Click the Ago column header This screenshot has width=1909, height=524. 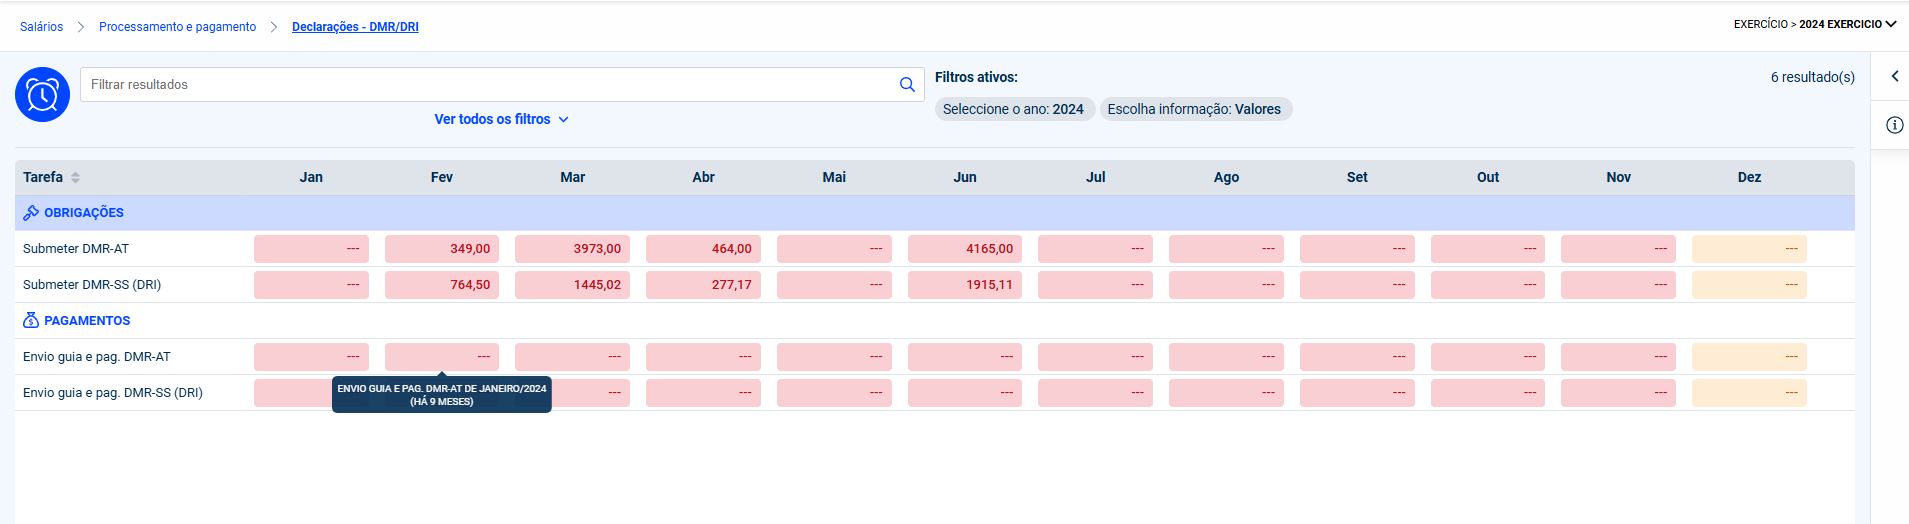[1226, 177]
